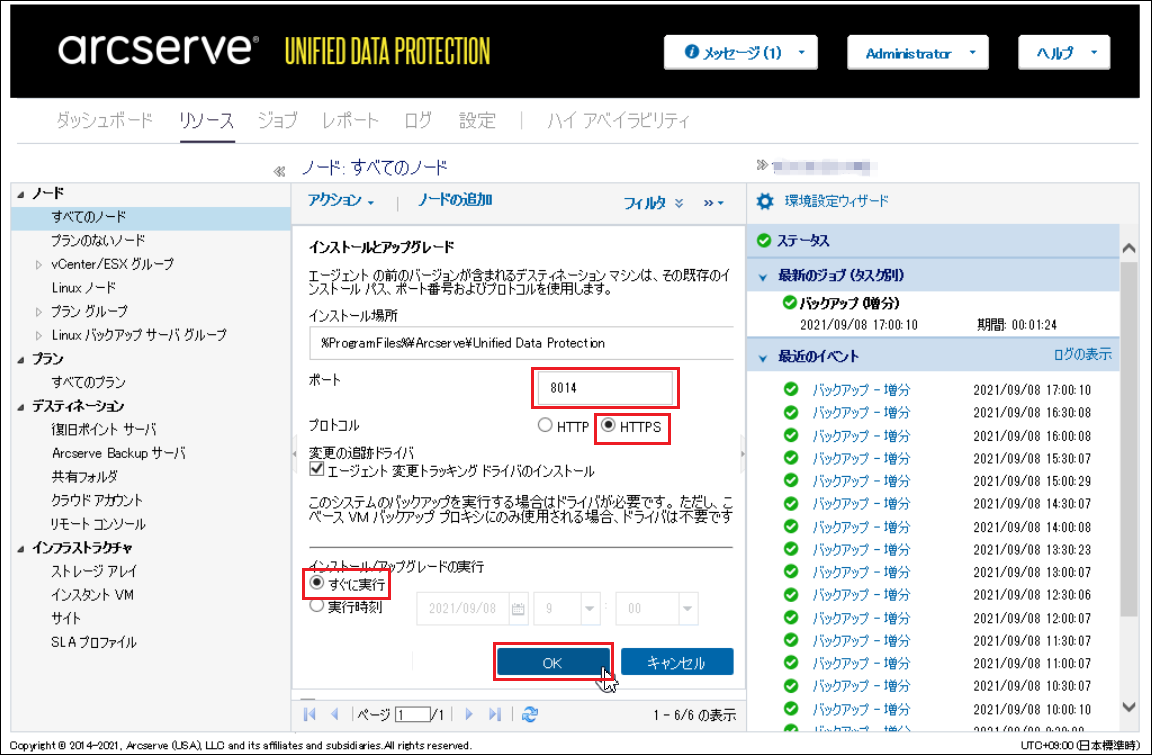Click the OK button
The image size is (1152, 755).
[552, 662]
